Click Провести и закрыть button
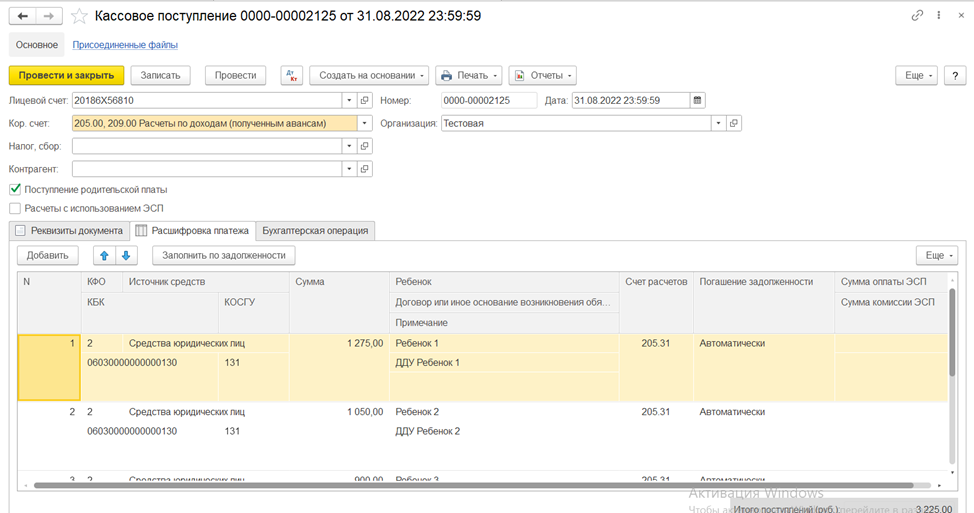 point(66,75)
